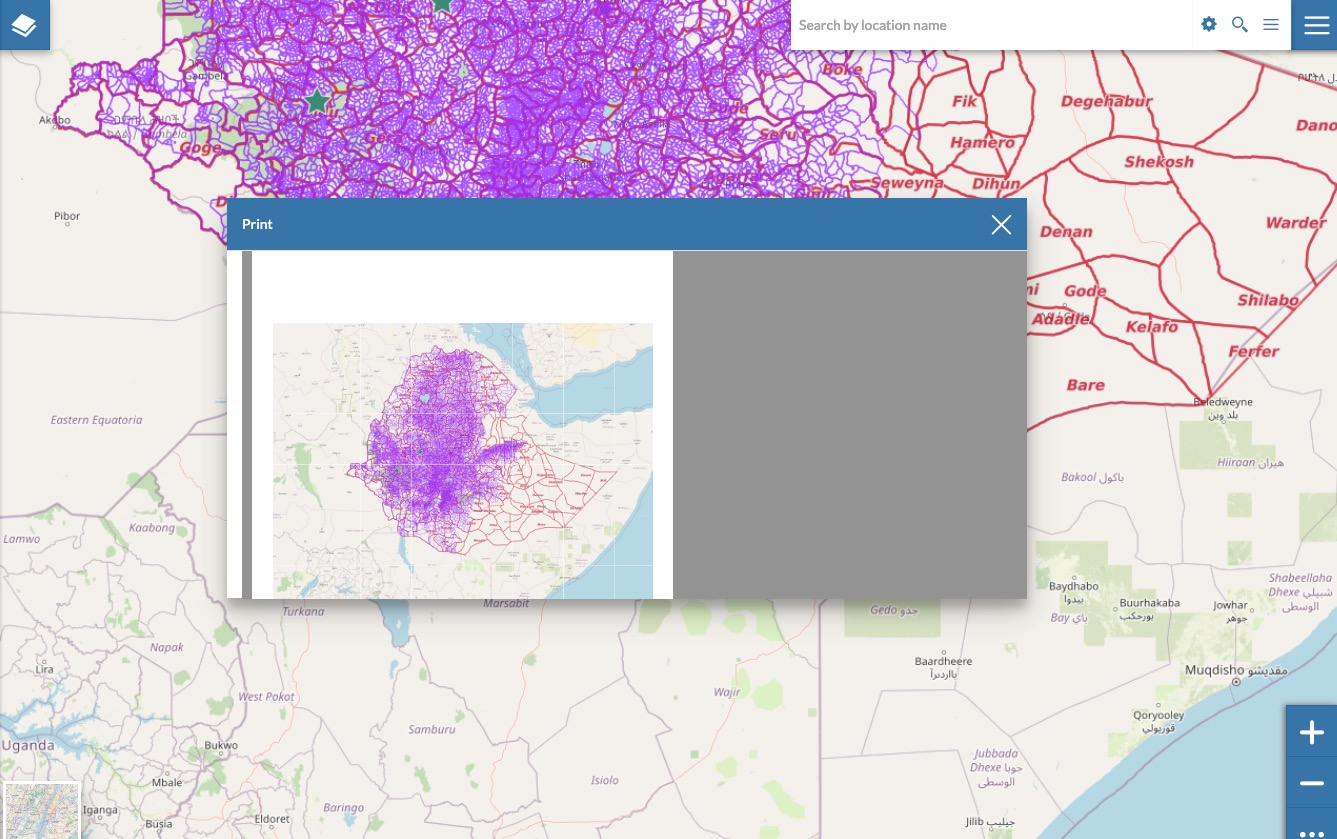Click the Samburu map label
Image resolution: width=1337 pixels, height=839 pixels.
coord(432,730)
